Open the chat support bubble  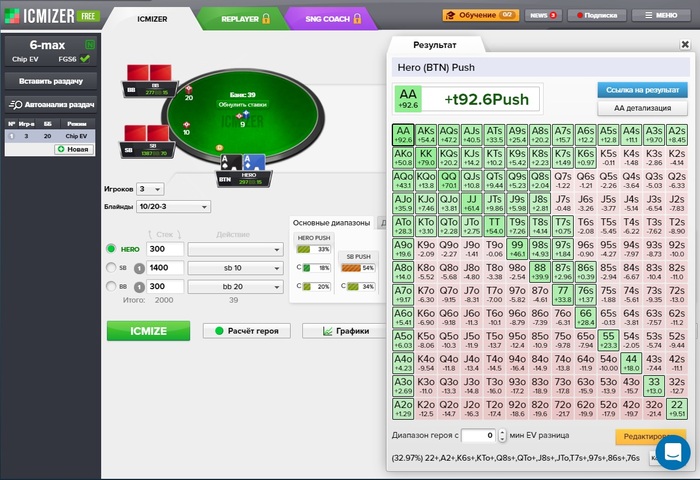tap(673, 453)
